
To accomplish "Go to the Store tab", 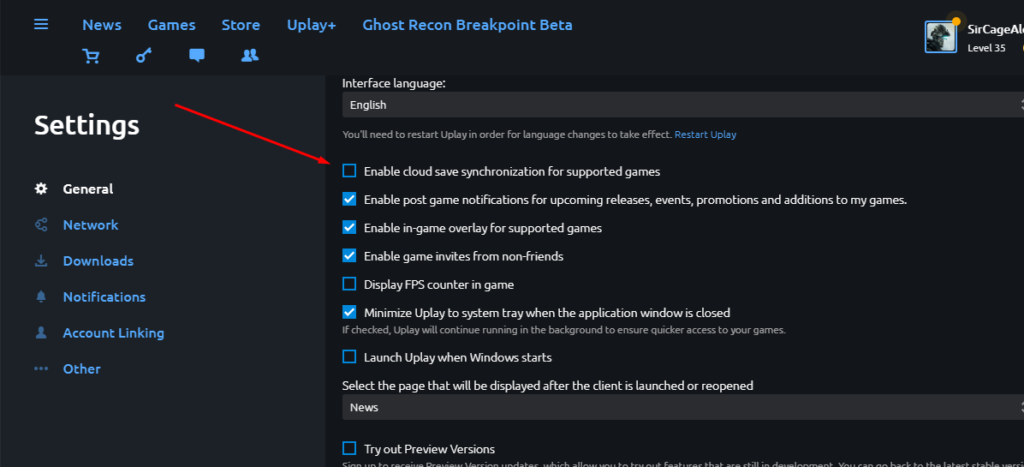I will [240, 25].
